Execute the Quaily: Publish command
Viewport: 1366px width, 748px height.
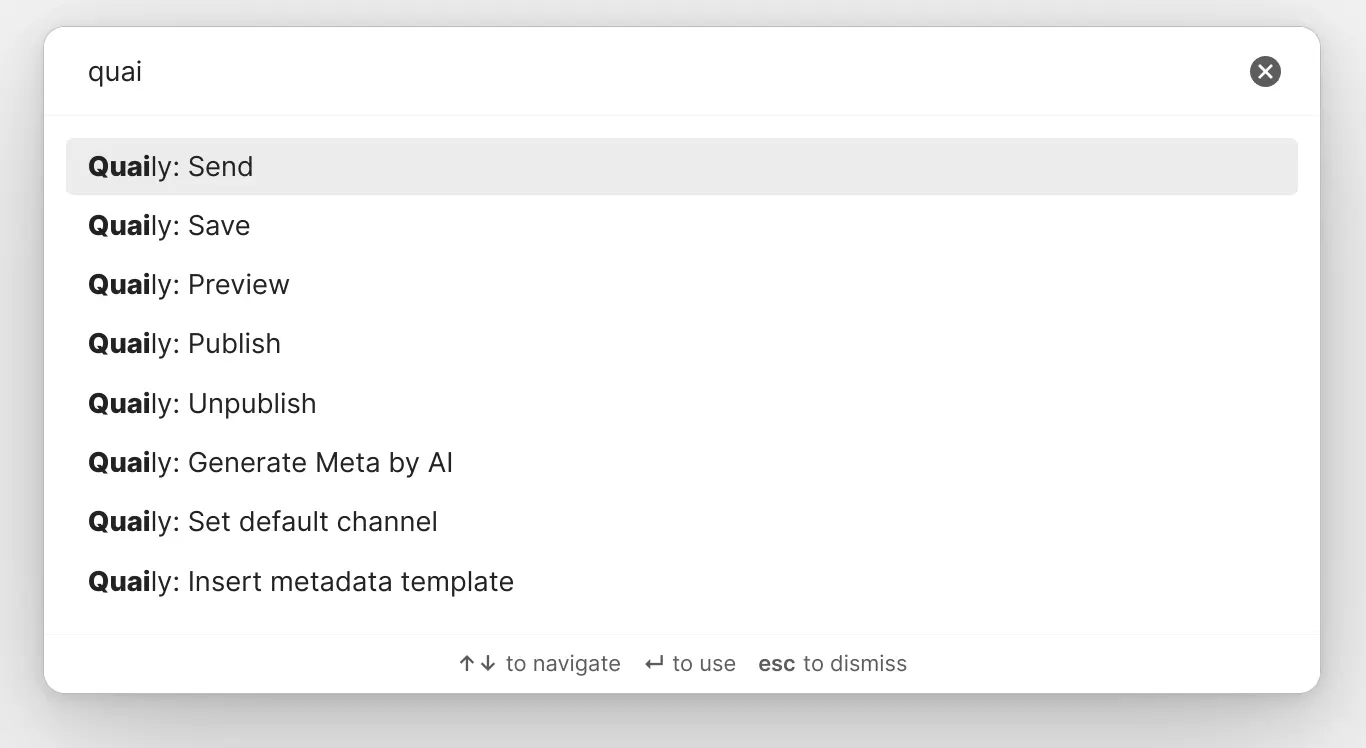(682, 344)
